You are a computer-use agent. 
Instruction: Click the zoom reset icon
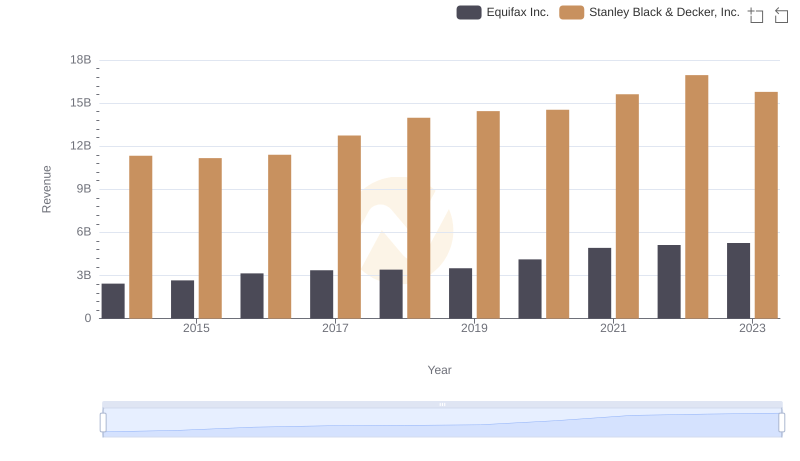(x=781, y=15)
